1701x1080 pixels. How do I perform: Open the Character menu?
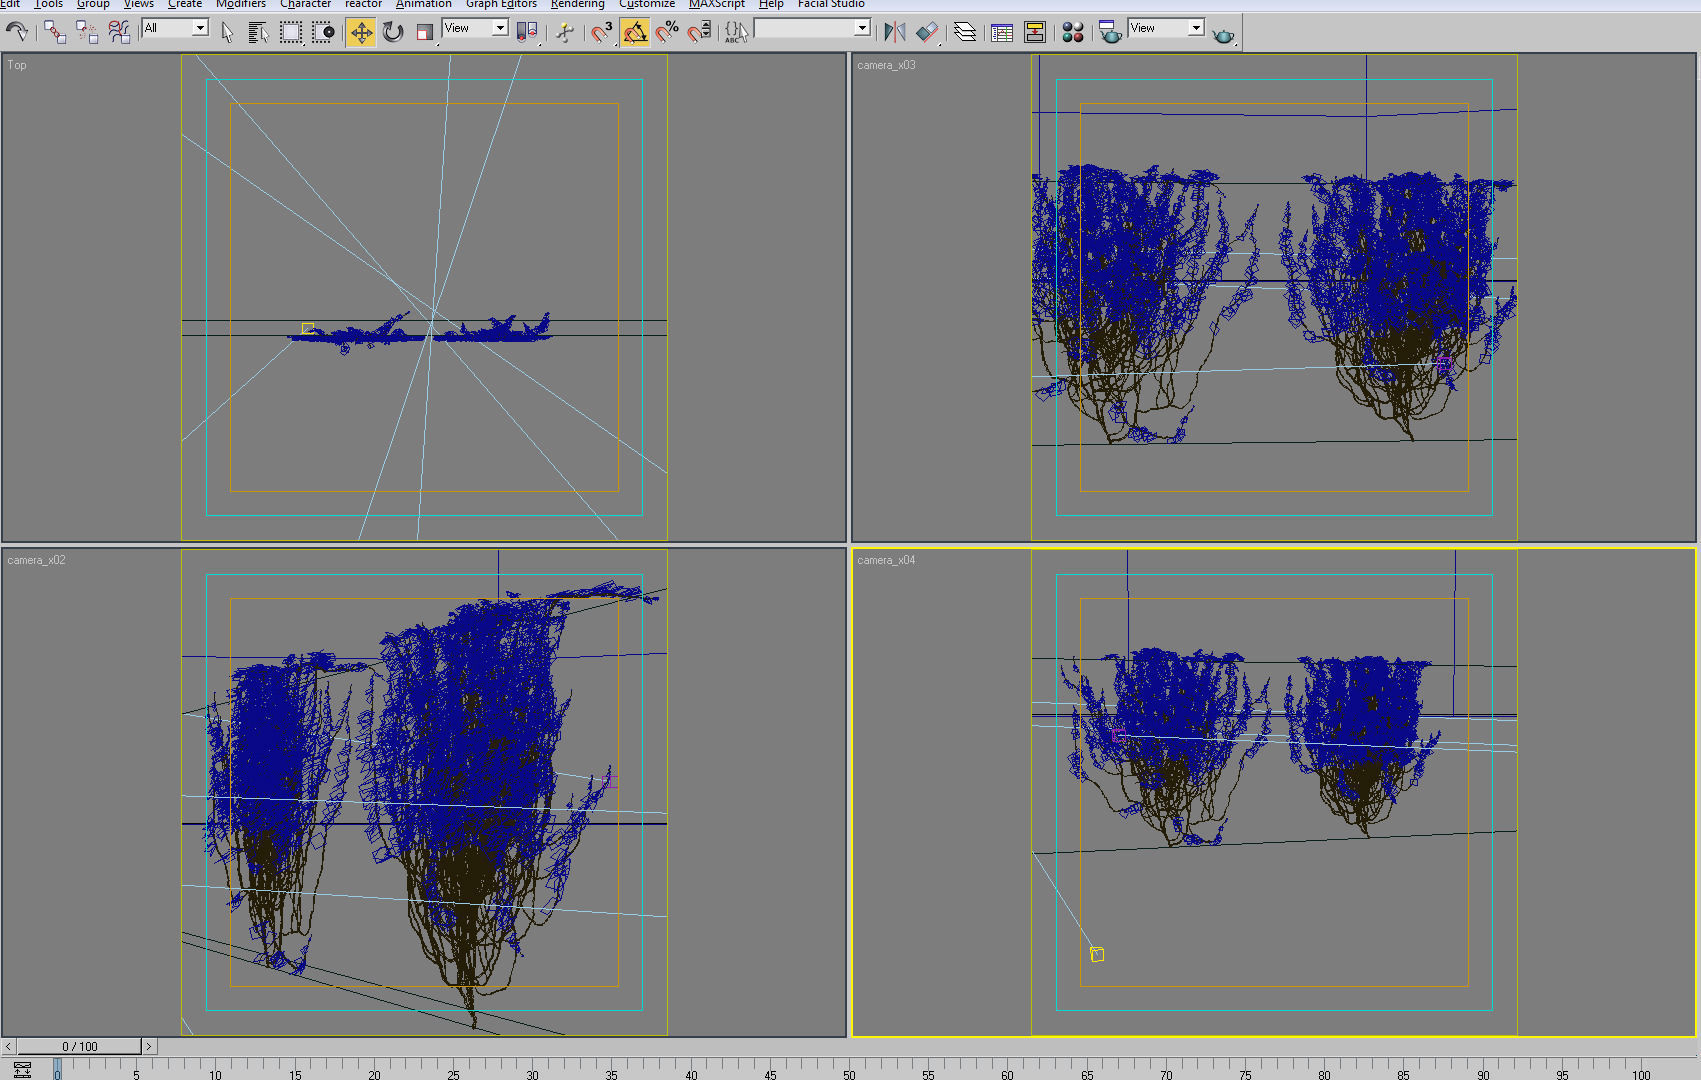[305, 4]
